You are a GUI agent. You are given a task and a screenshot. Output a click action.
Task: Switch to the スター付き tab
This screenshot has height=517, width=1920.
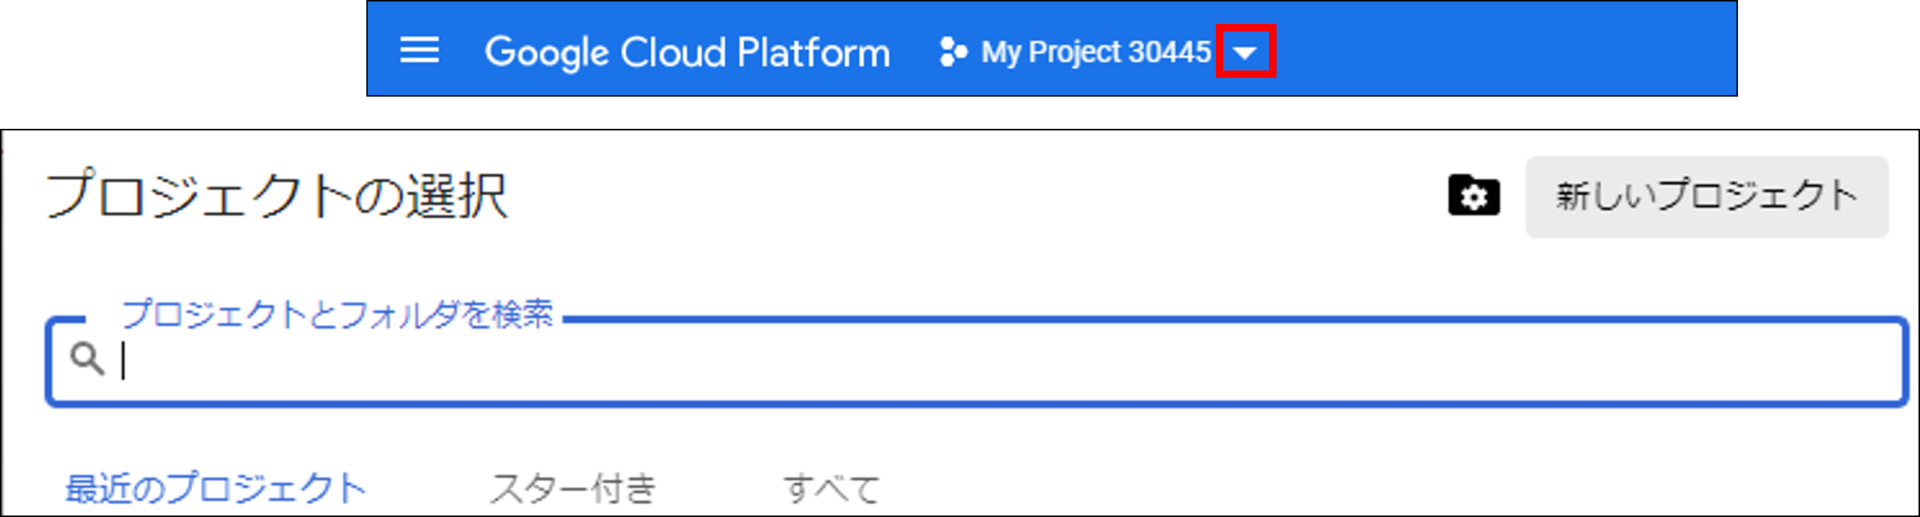pyautogui.click(x=573, y=489)
